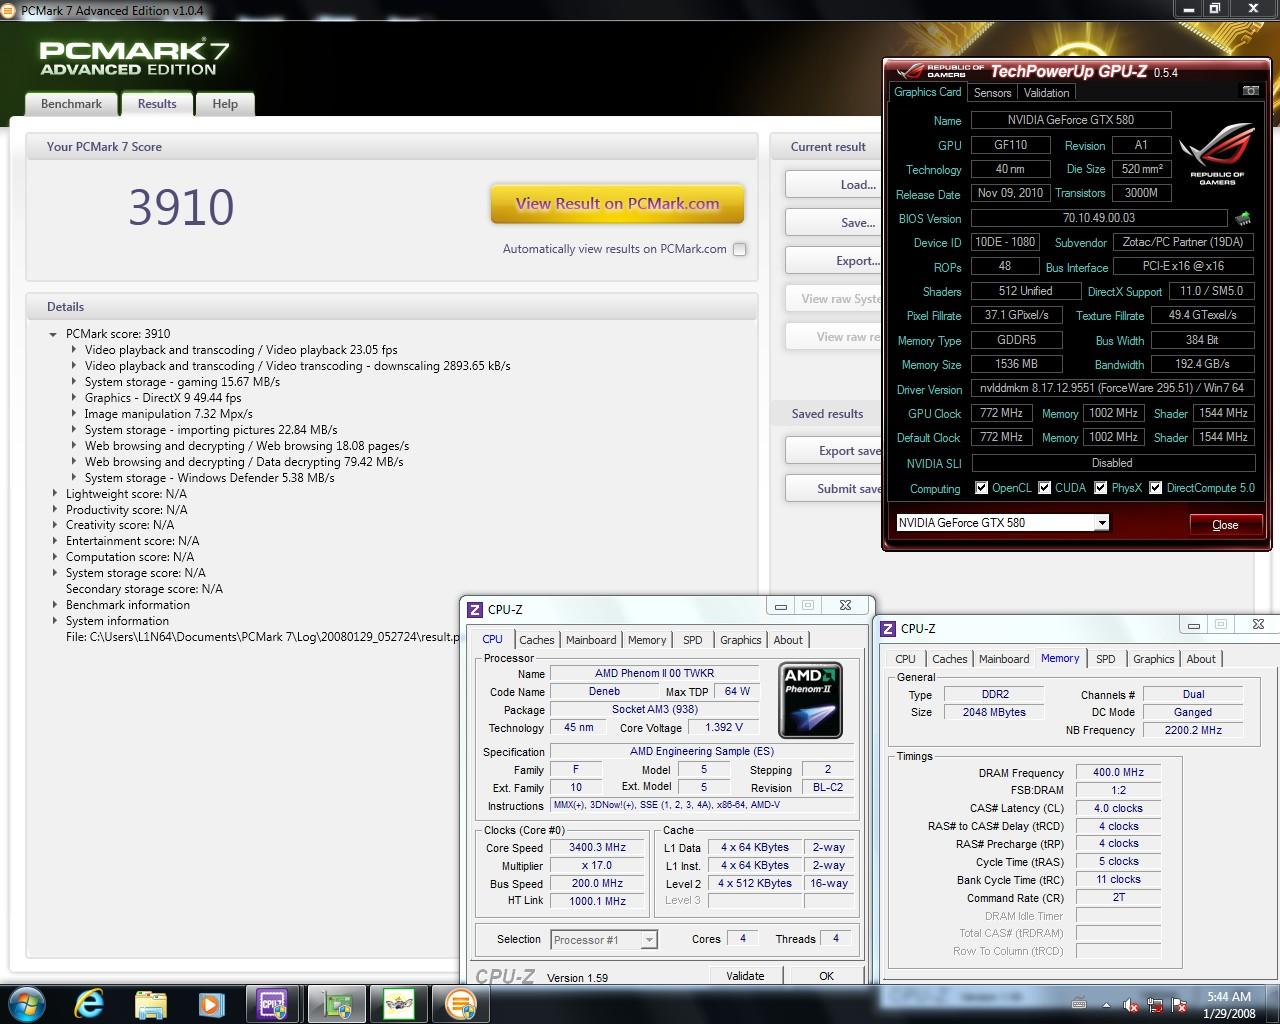Screen dimensions: 1280x1024
Task: Select the row Image manipulation 7.32 Mpx/s
Action: tap(168, 414)
